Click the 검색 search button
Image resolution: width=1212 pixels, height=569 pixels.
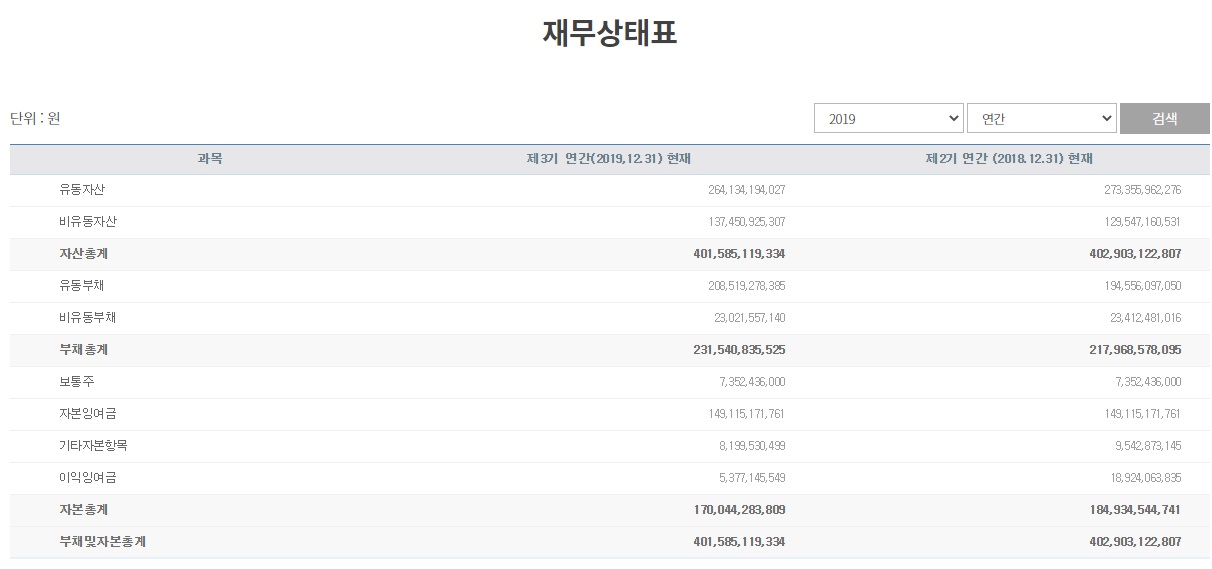coord(1165,118)
